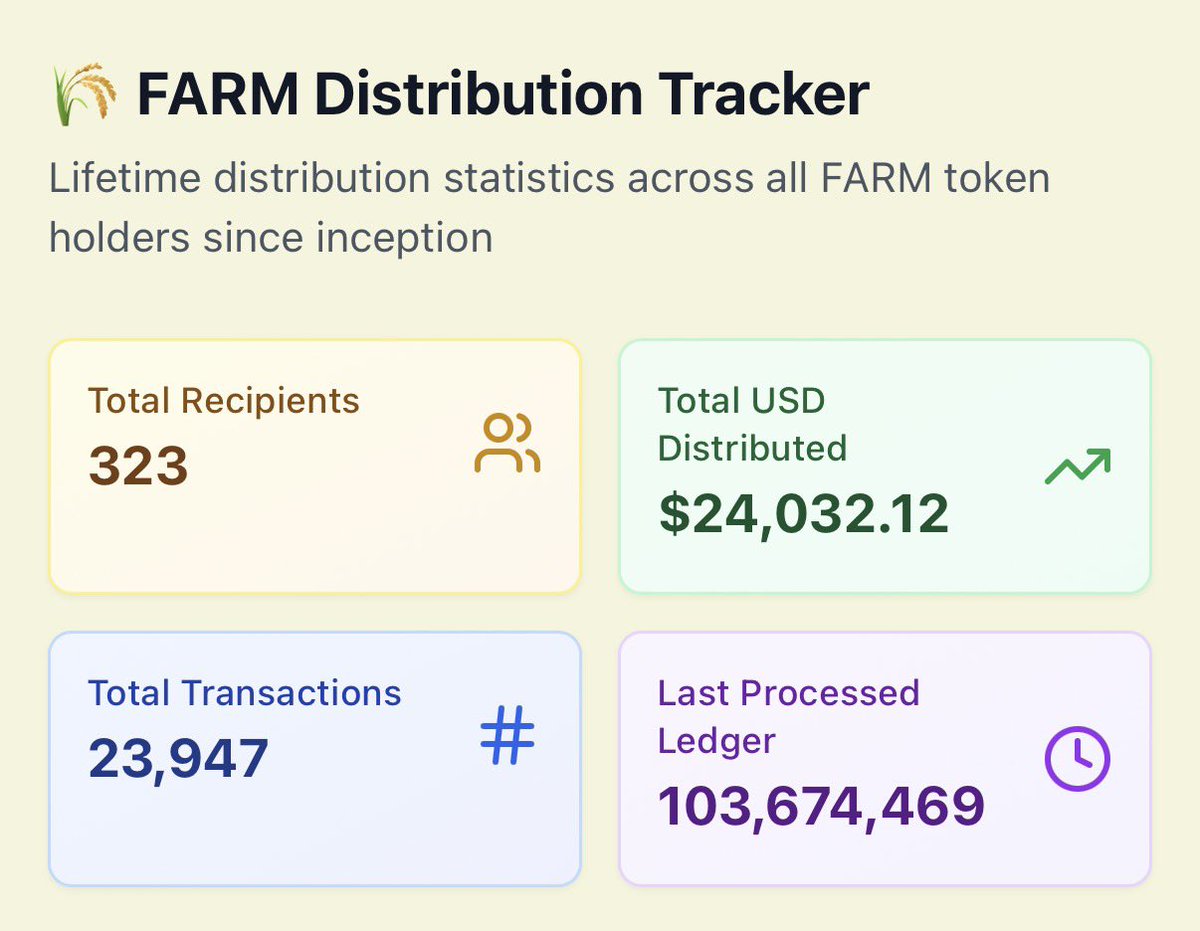Select the Last Processed Ledger label
The width and height of the screenshot is (1200, 931).
(788, 716)
